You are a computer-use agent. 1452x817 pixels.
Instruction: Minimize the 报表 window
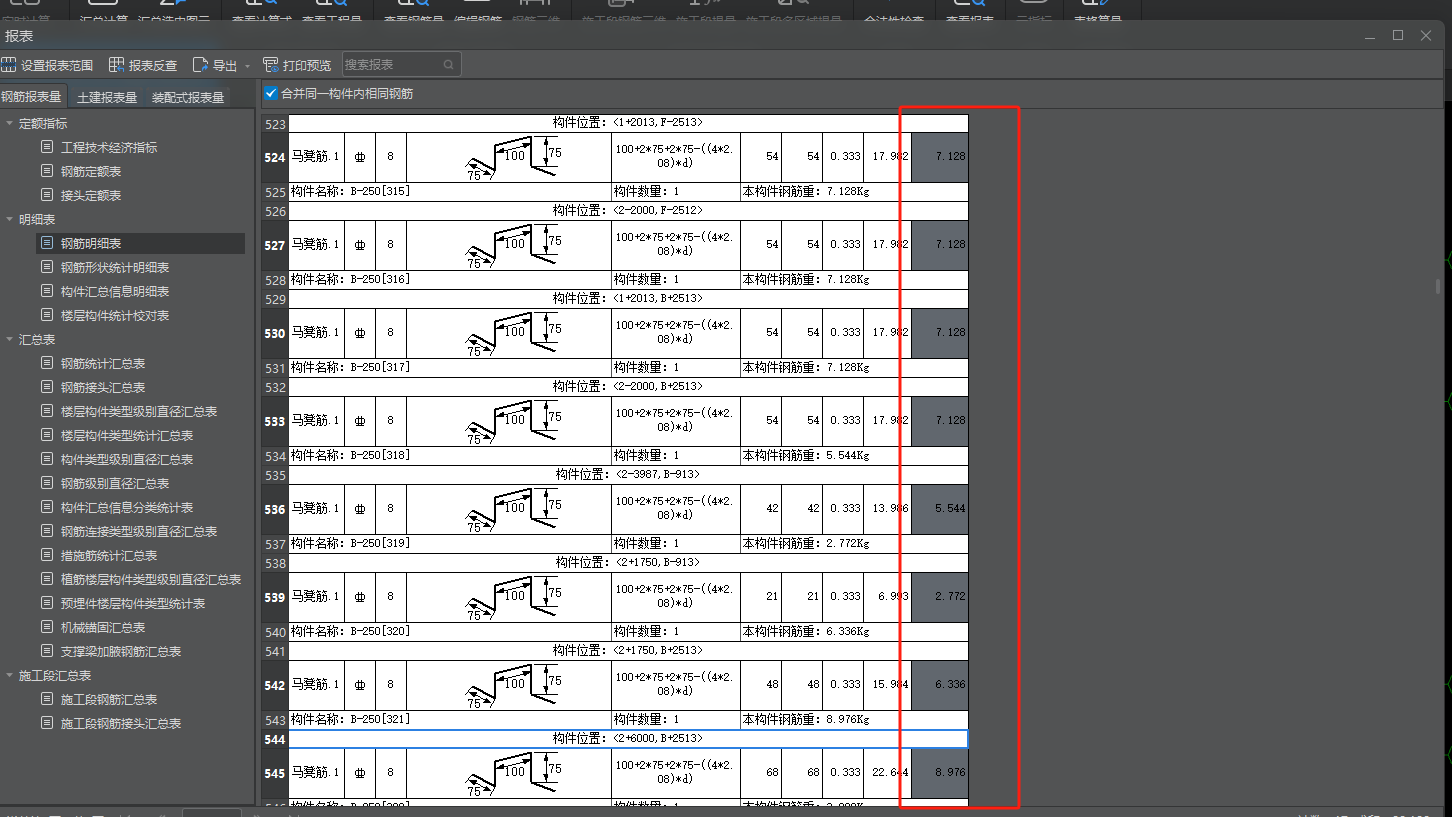(x=1370, y=36)
